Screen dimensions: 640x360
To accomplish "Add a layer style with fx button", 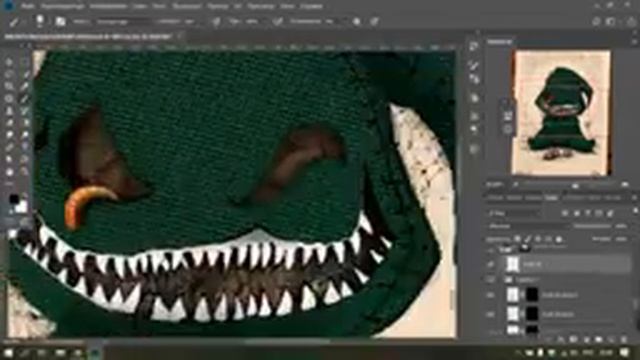I will point(560,340).
